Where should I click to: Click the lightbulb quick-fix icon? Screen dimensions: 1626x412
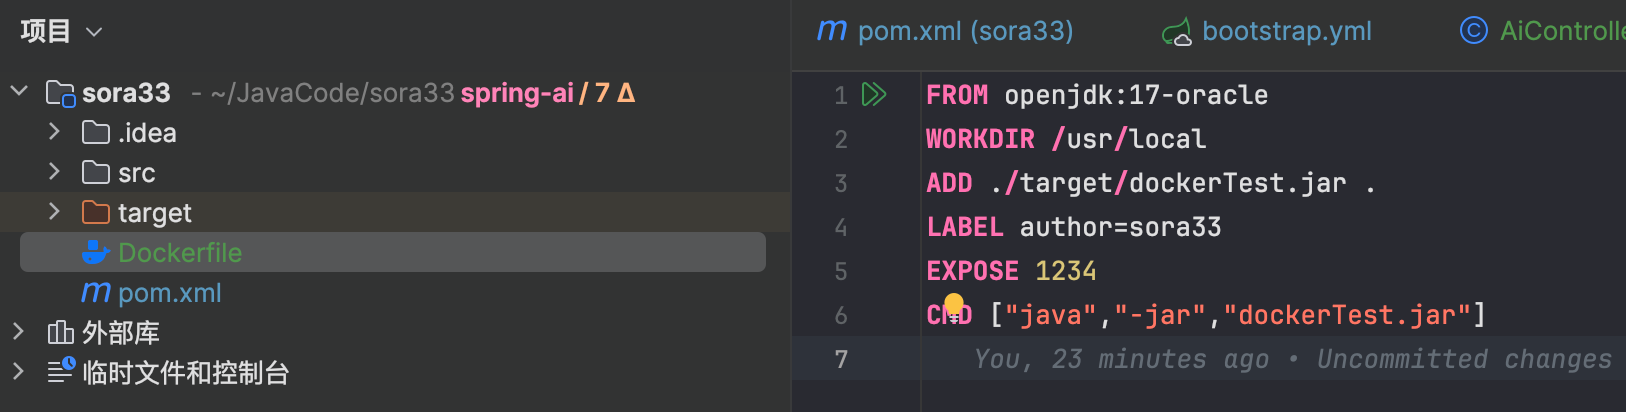point(953,304)
